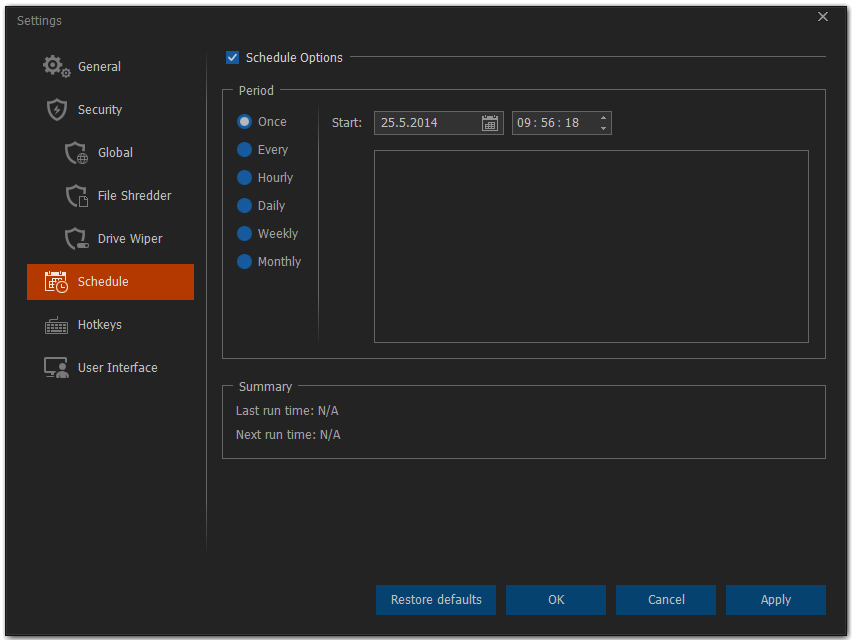Click the Global shield-globe icon

click(76, 153)
